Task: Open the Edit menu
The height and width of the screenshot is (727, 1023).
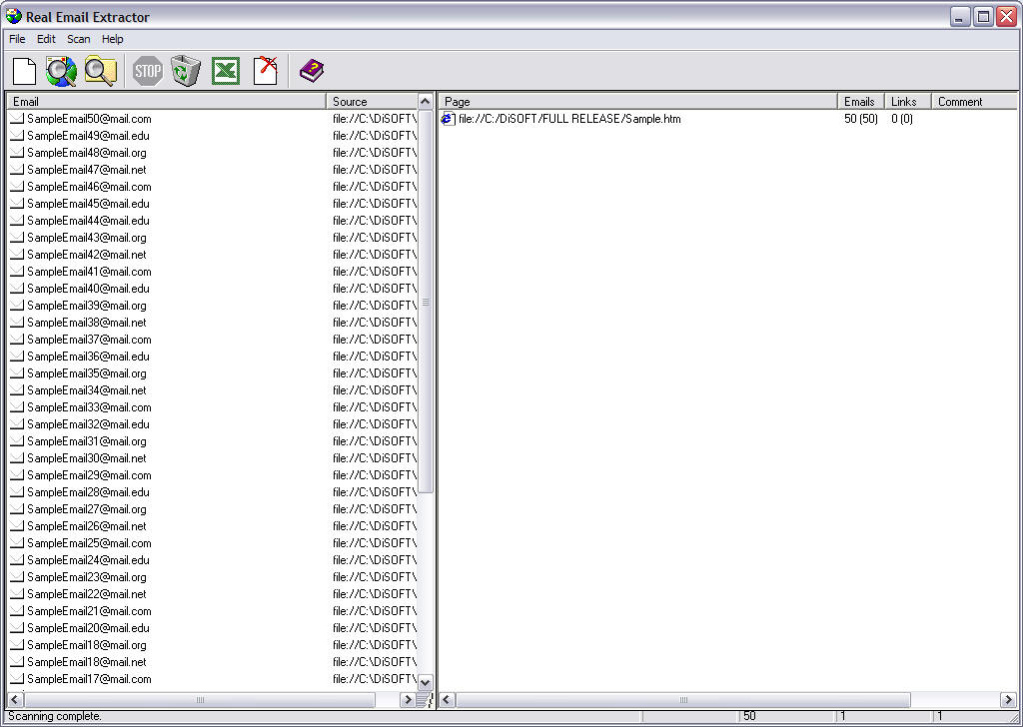Action: coord(46,39)
